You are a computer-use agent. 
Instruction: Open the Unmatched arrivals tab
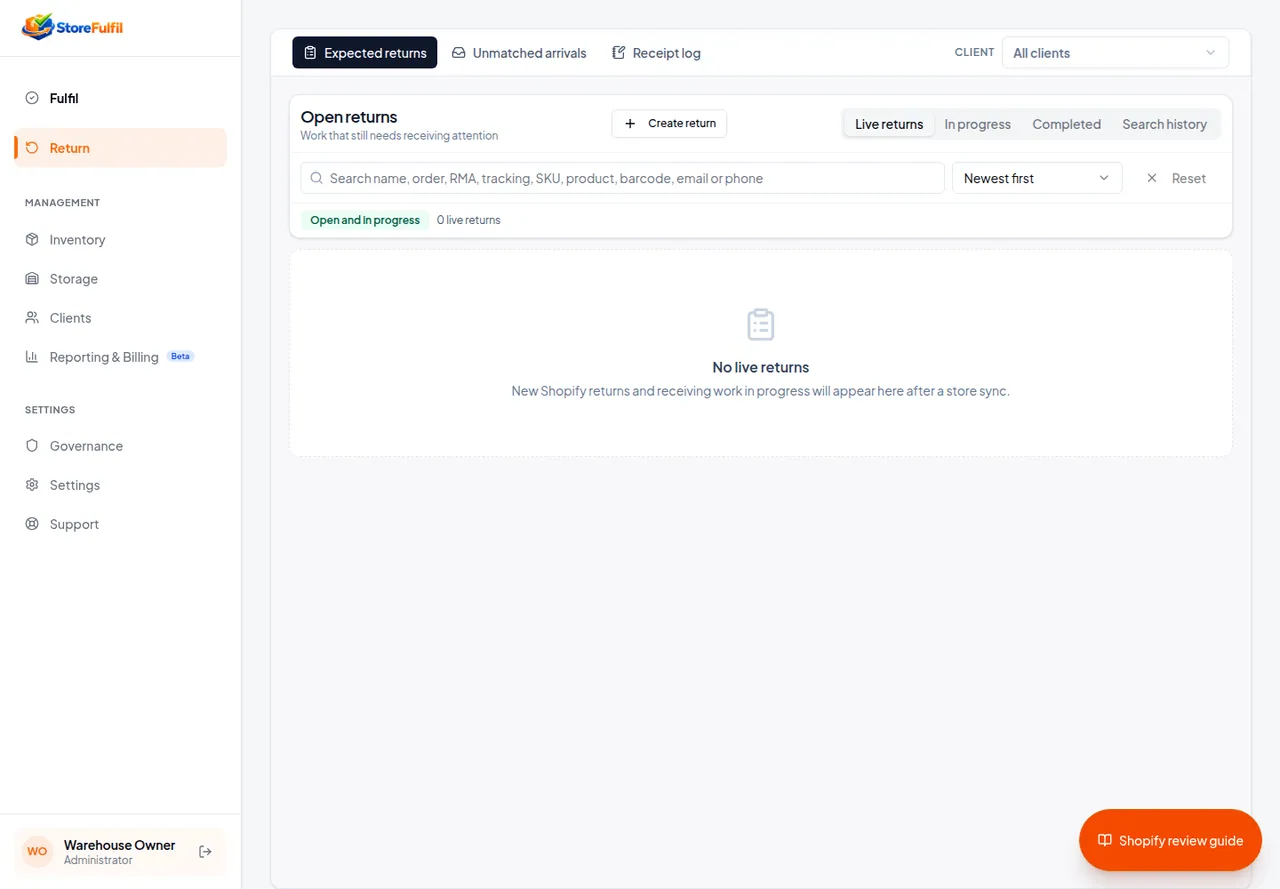(x=519, y=53)
